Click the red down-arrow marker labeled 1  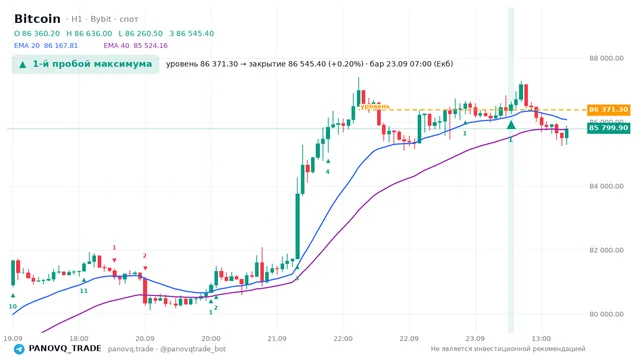click(x=114, y=260)
